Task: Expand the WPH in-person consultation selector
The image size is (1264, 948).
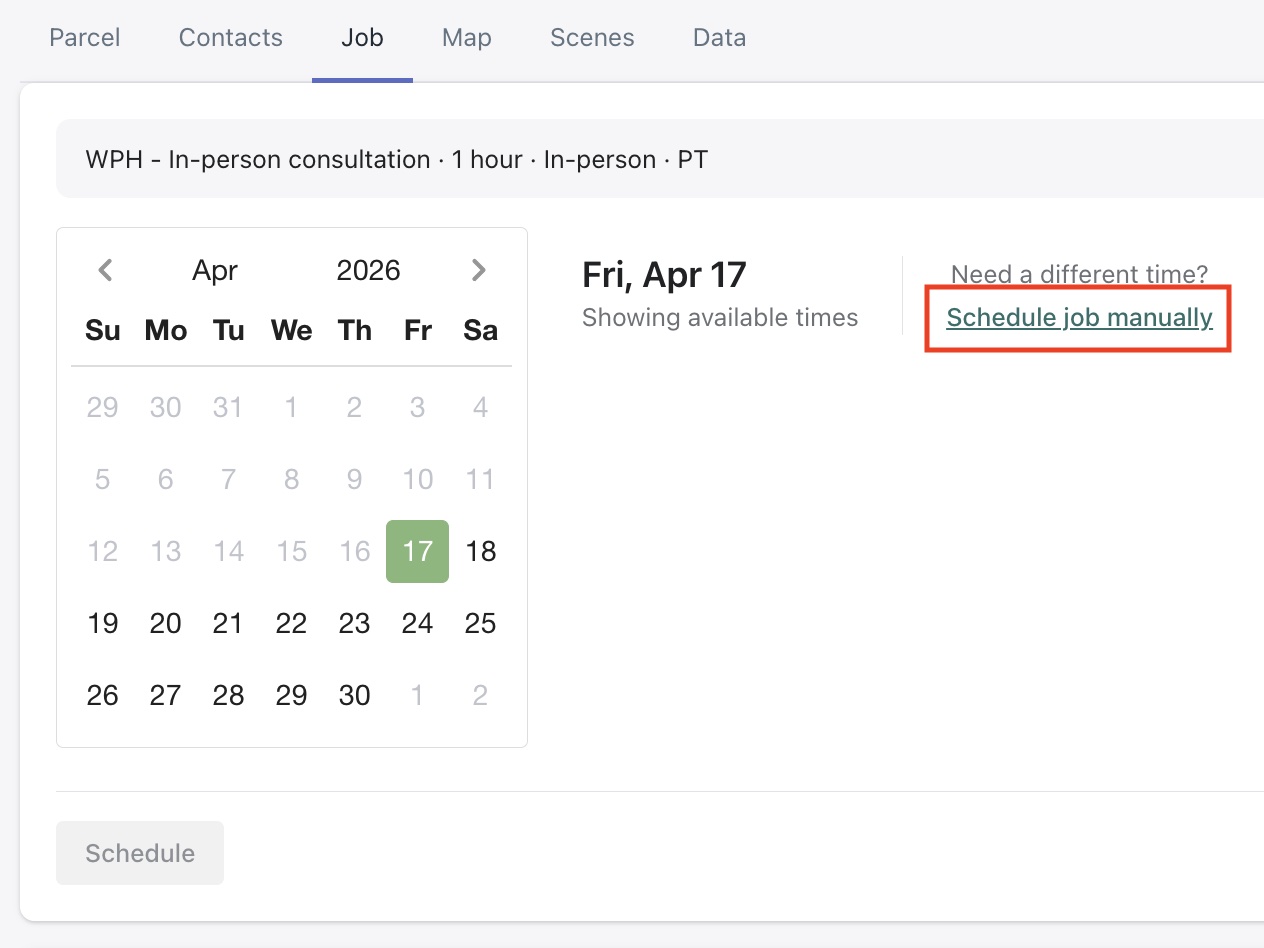Action: pyautogui.click(x=660, y=160)
